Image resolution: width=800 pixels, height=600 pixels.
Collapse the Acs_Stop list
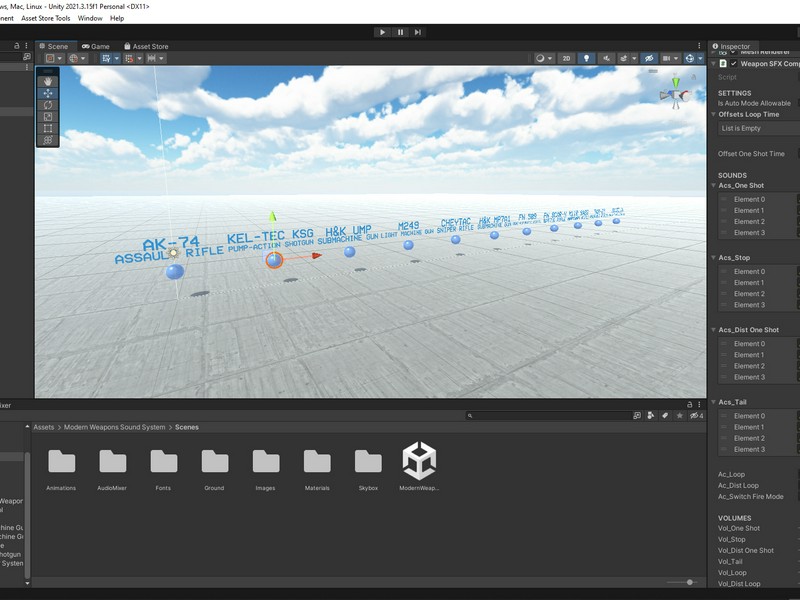(713, 258)
